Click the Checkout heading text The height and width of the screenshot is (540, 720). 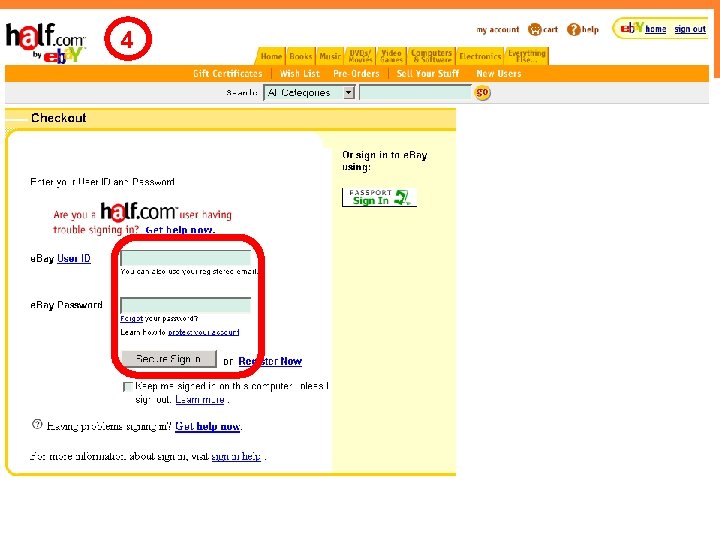[59, 118]
